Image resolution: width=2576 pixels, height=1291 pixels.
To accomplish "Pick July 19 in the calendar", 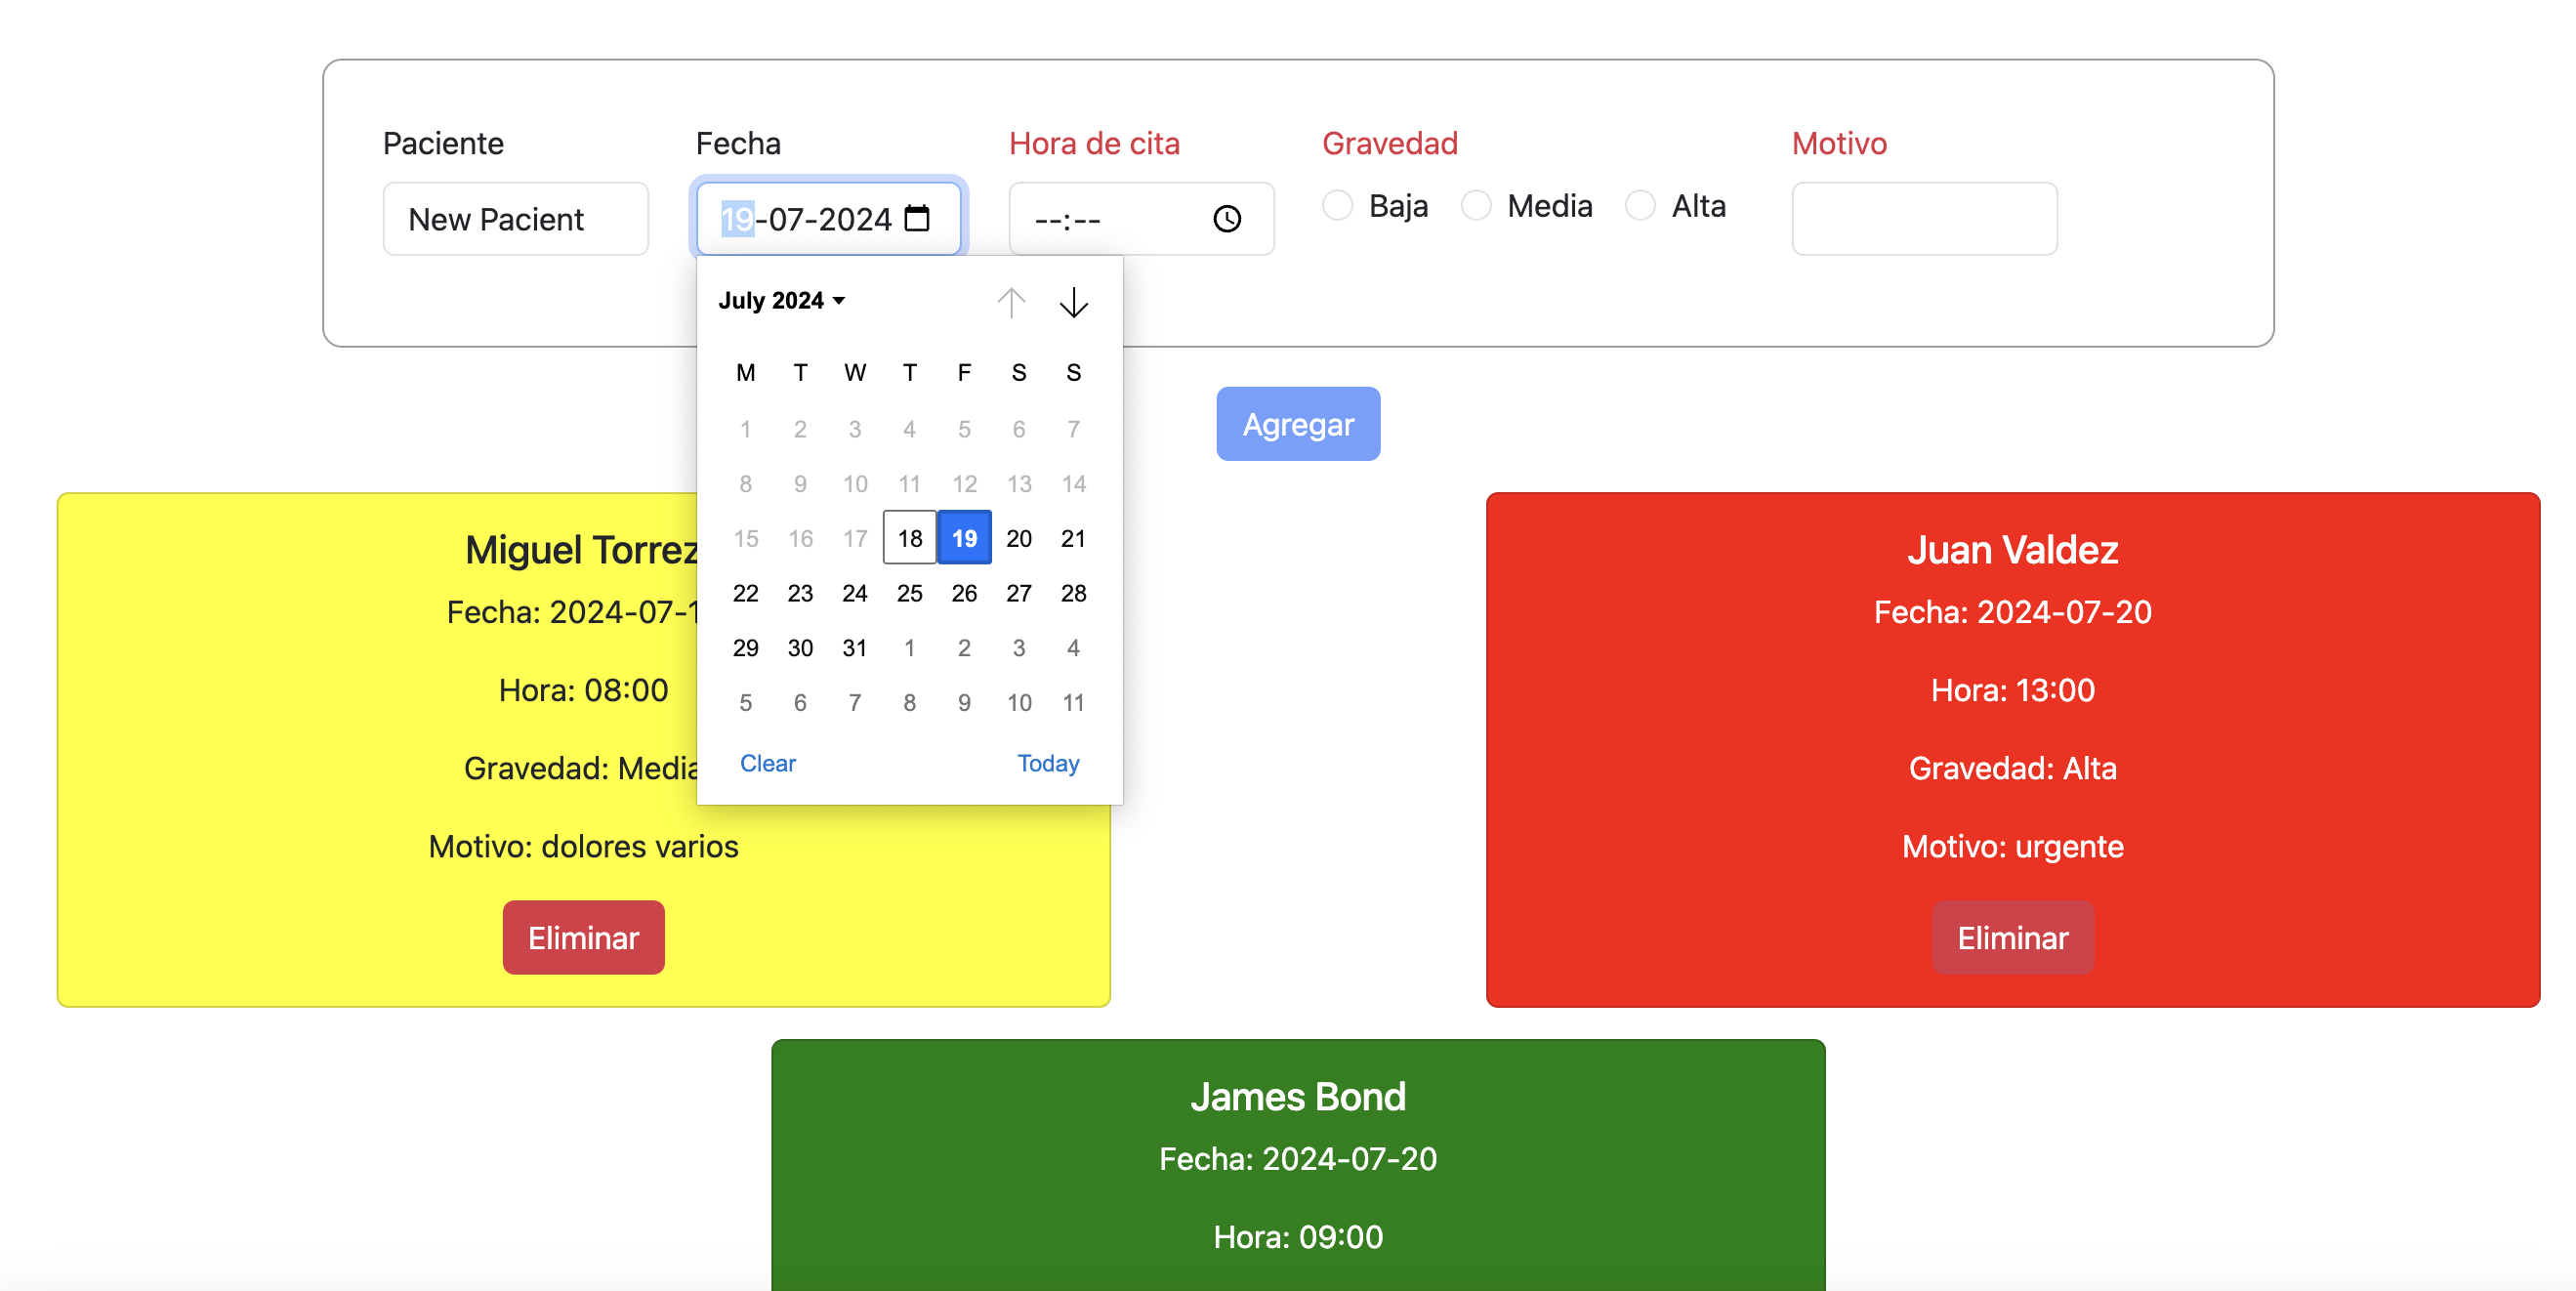I will (964, 538).
